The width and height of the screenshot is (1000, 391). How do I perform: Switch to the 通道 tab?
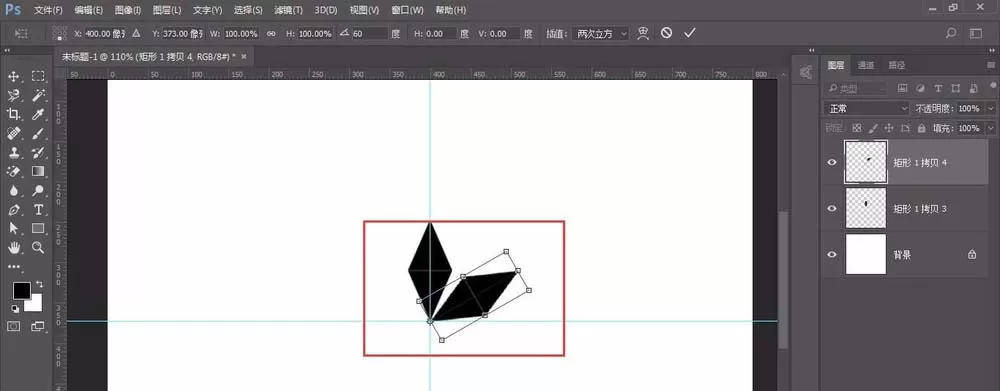[x=865, y=65]
